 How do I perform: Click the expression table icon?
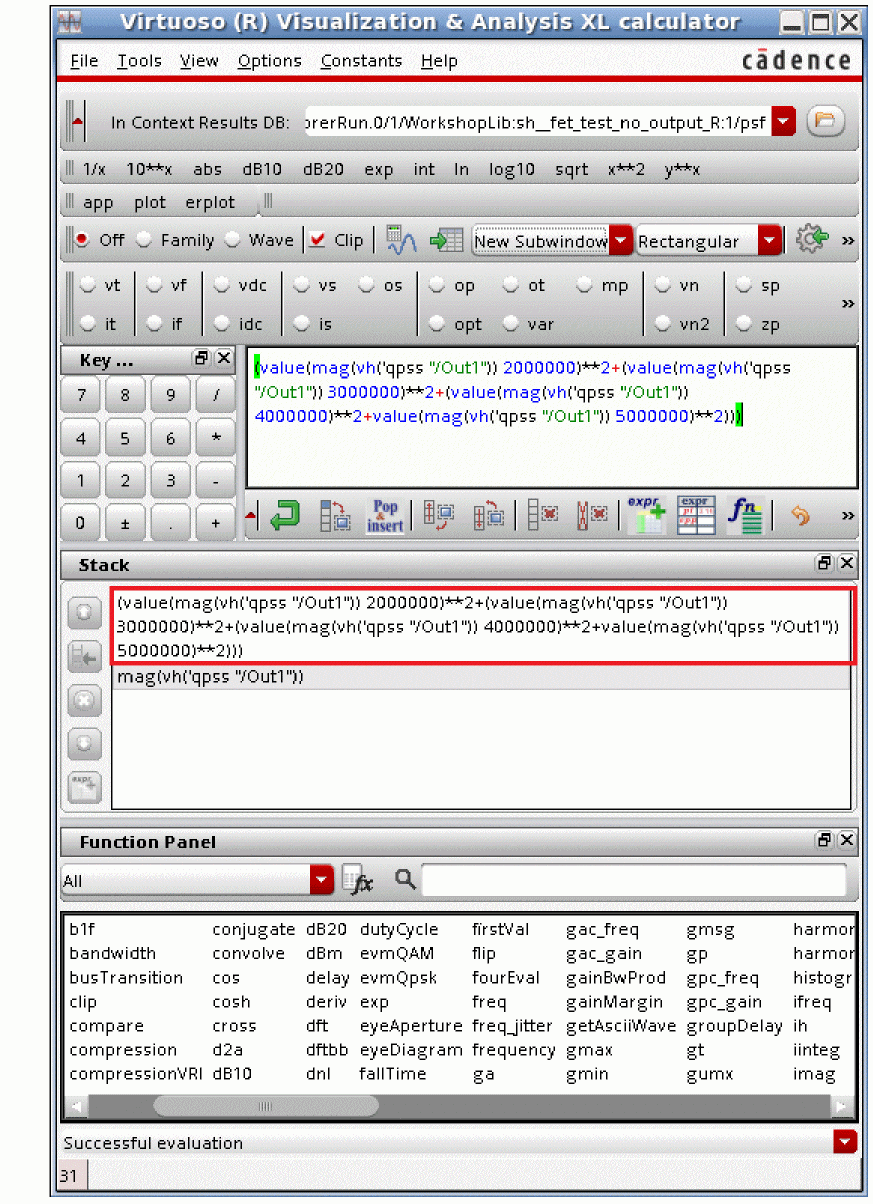pos(696,516)
